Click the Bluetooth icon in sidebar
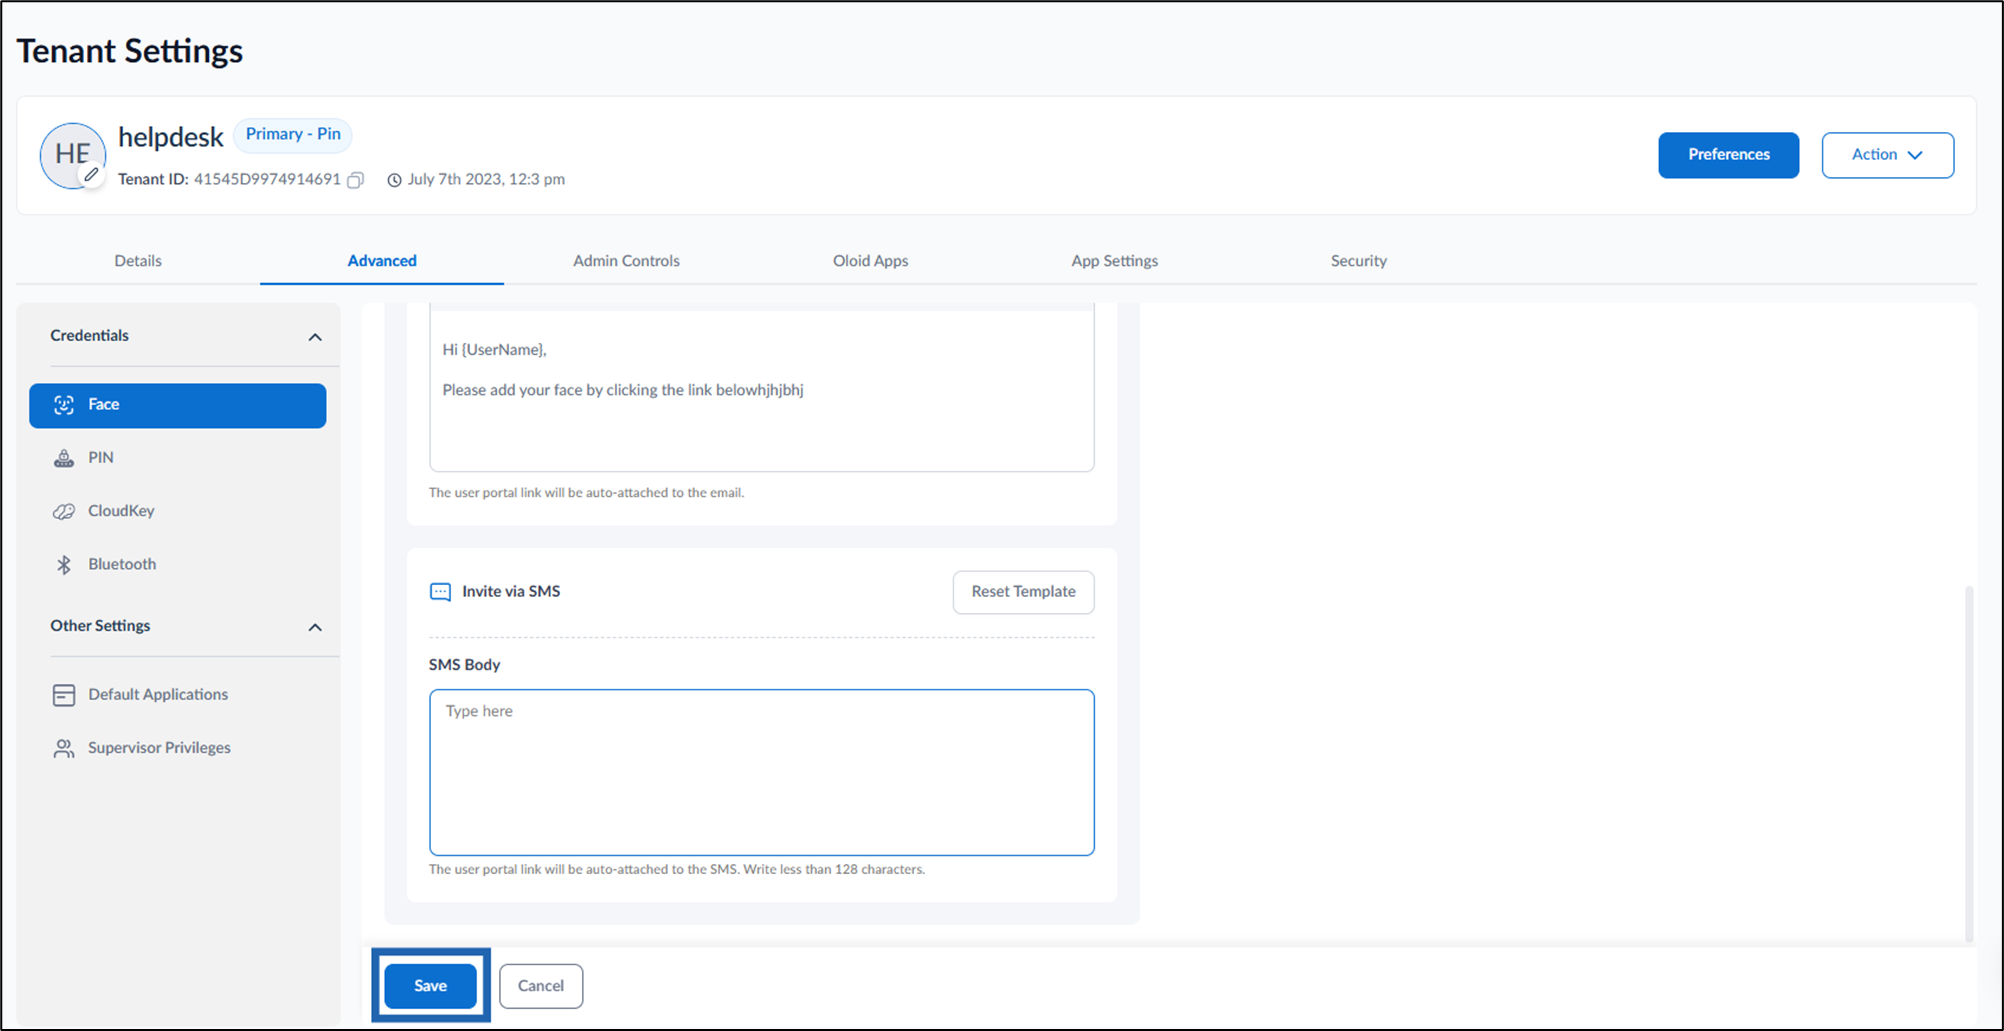Image resolution: width=2004 pixels, height=1031 pixels. coord(64,564)
